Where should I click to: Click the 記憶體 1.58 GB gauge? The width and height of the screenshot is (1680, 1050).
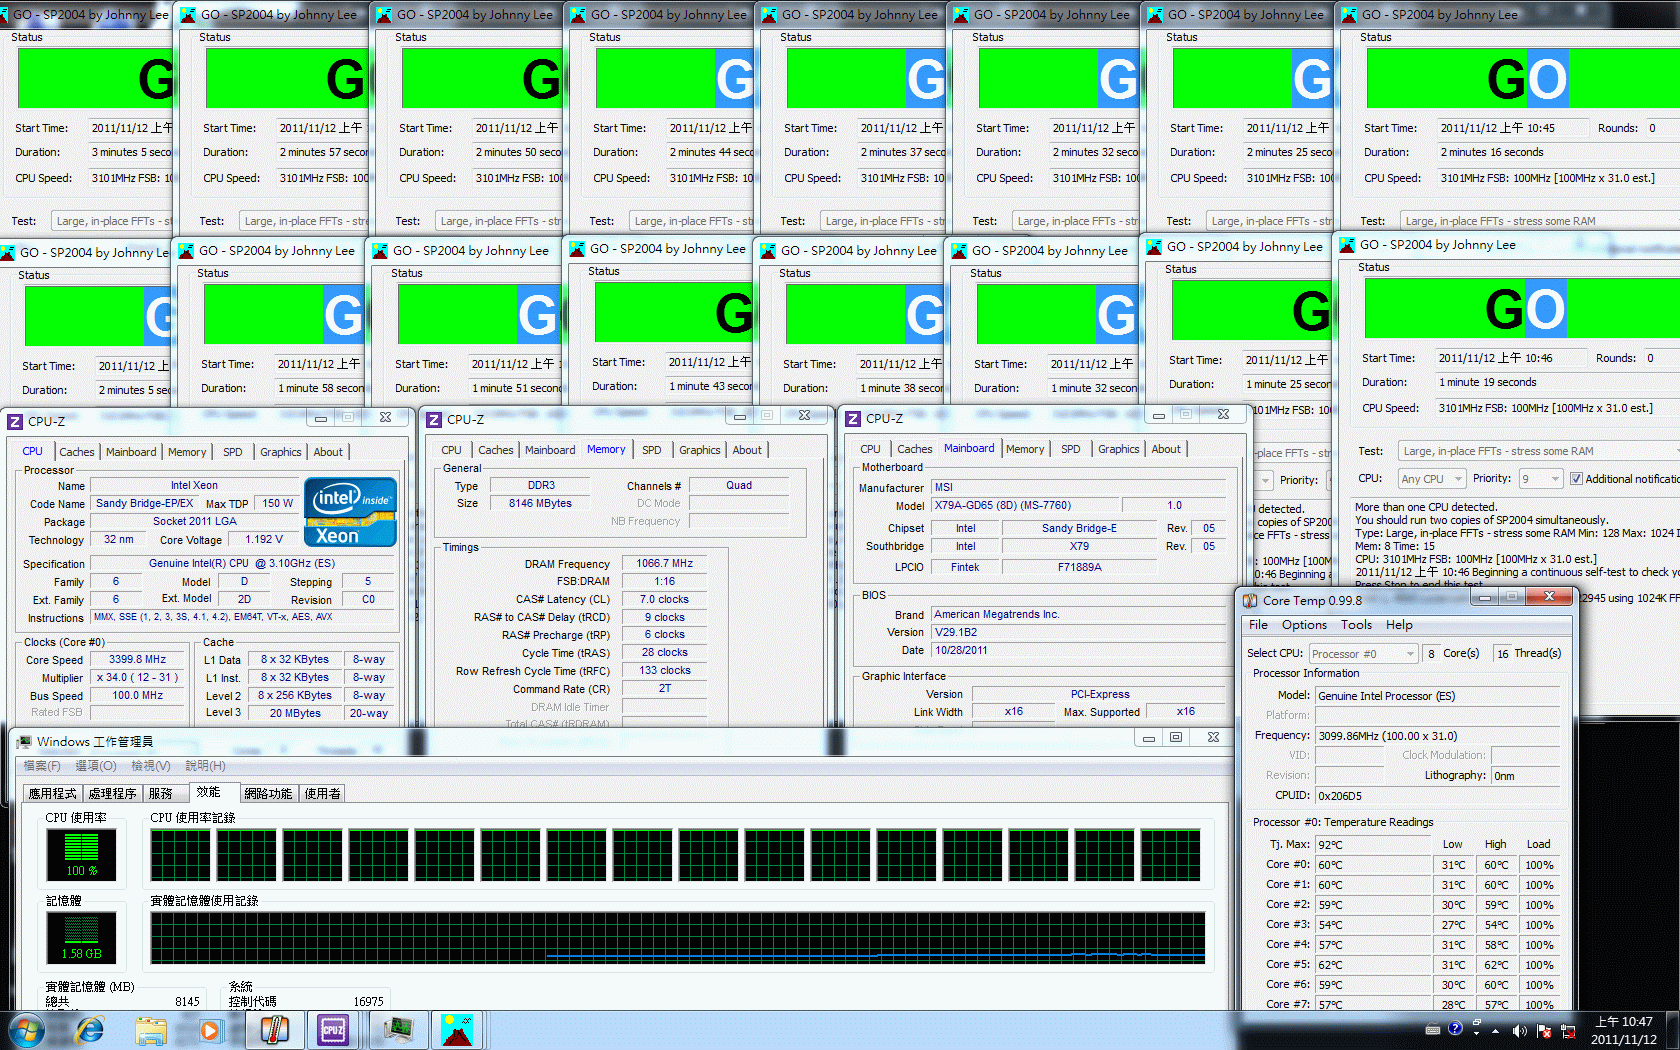(82, 938)
